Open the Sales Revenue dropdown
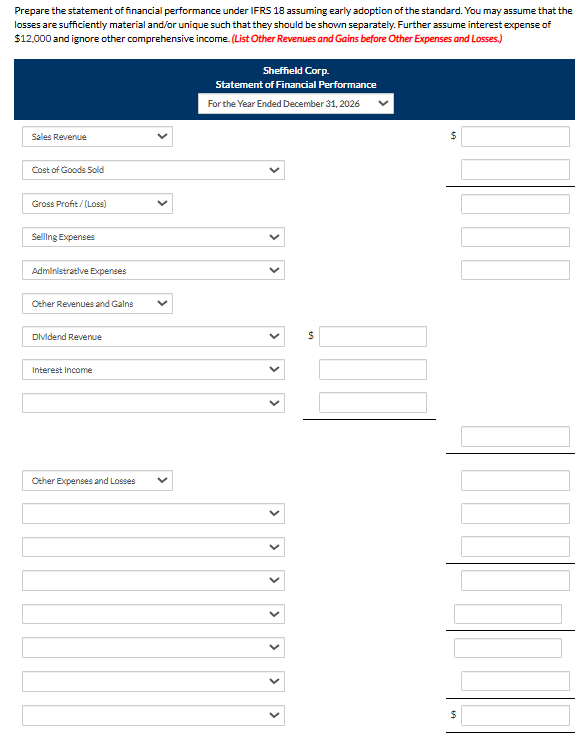The height and width of the screenshot is (745, 582). (97, 136)
